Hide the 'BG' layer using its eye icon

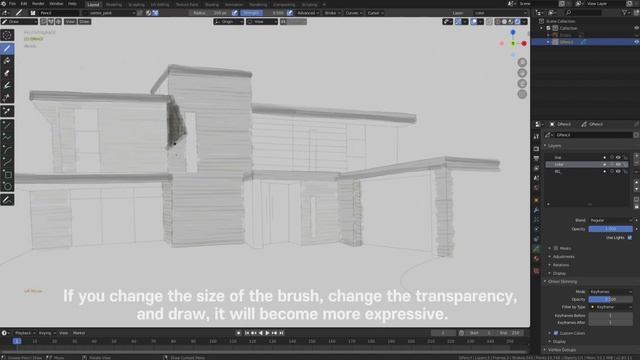pos(618,172)
